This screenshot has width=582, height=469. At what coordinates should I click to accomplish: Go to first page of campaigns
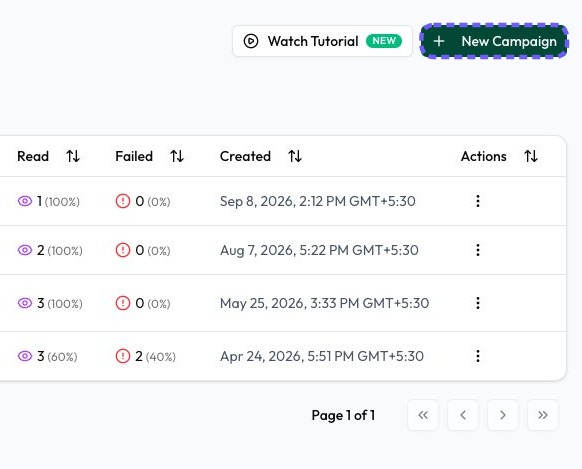pyautogui.click(x=423, y=415)
